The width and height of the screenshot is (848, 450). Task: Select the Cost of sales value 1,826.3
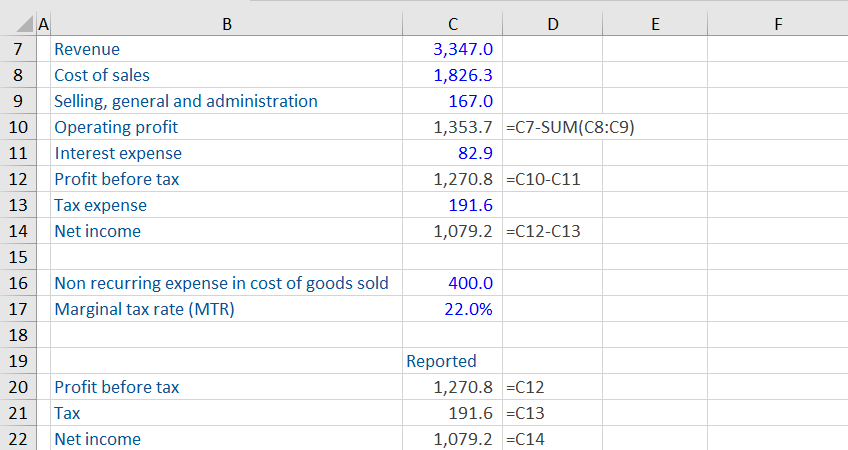pyautogui.click(x=452, y=75)
